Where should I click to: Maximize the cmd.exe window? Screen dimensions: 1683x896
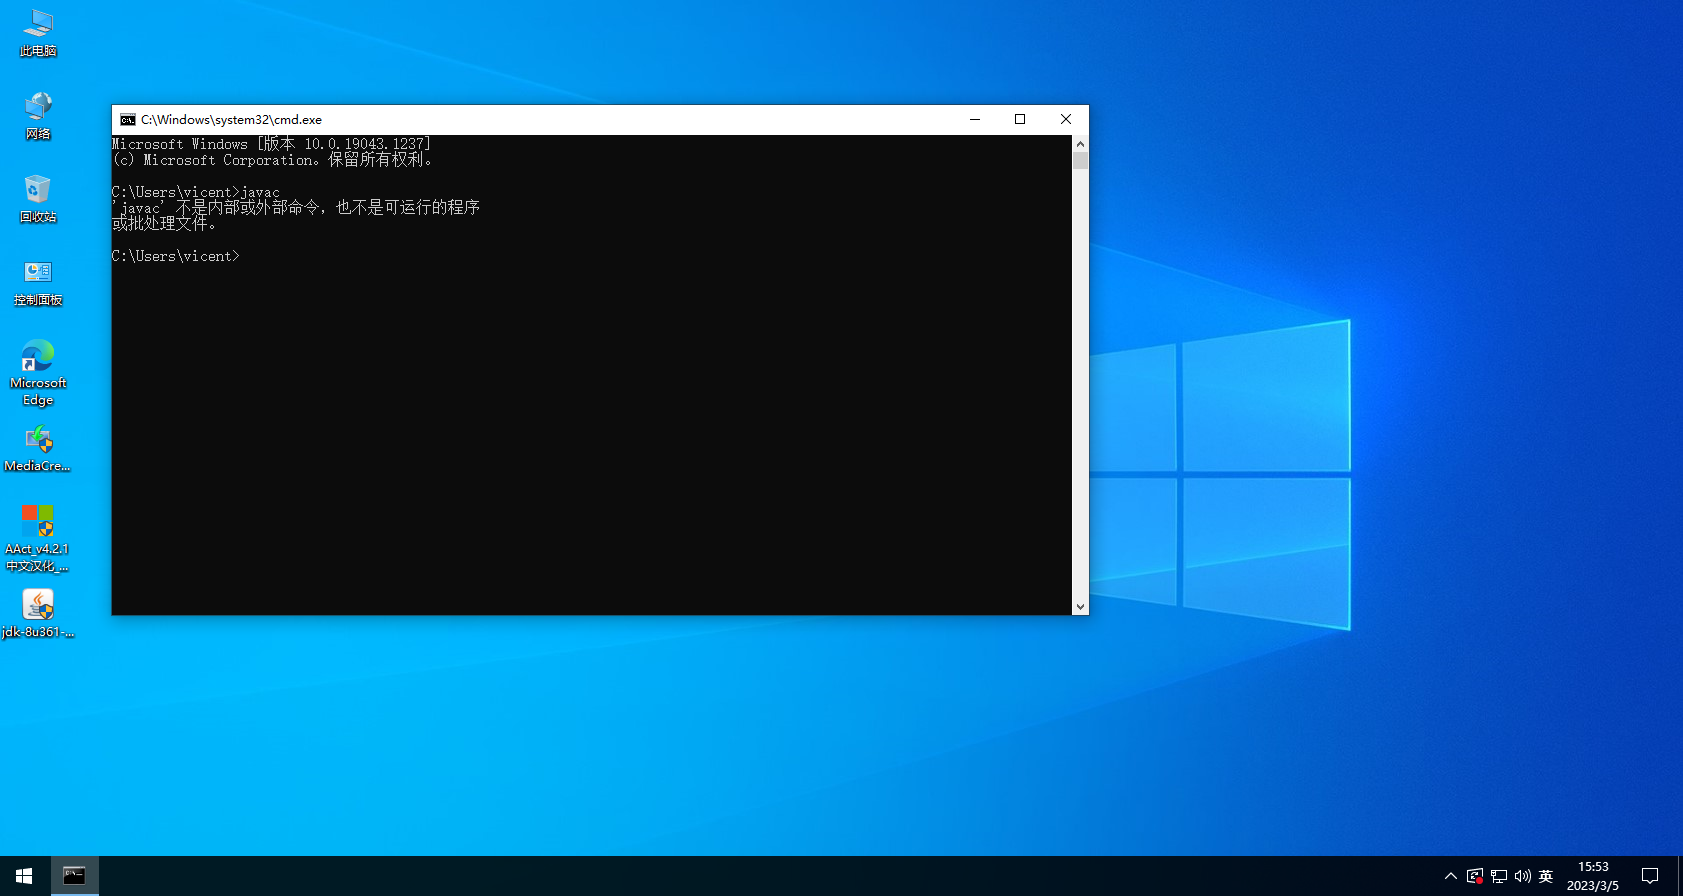(x=1020, y=120)
